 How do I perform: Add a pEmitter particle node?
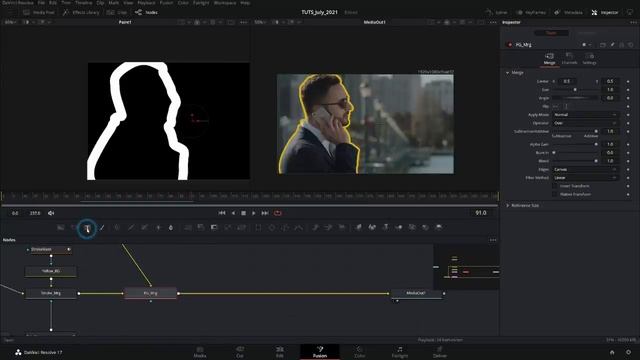pyautogui.click(x=316, y=227)
